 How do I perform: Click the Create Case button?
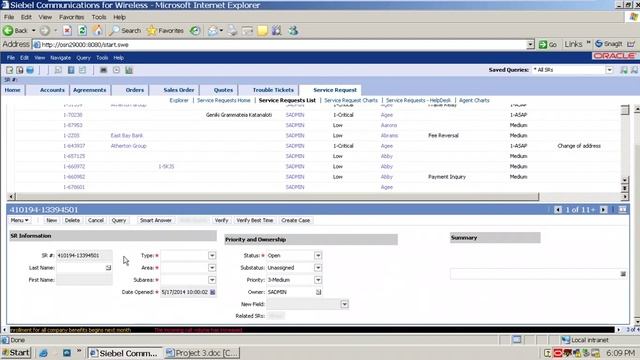pos(296,220)
